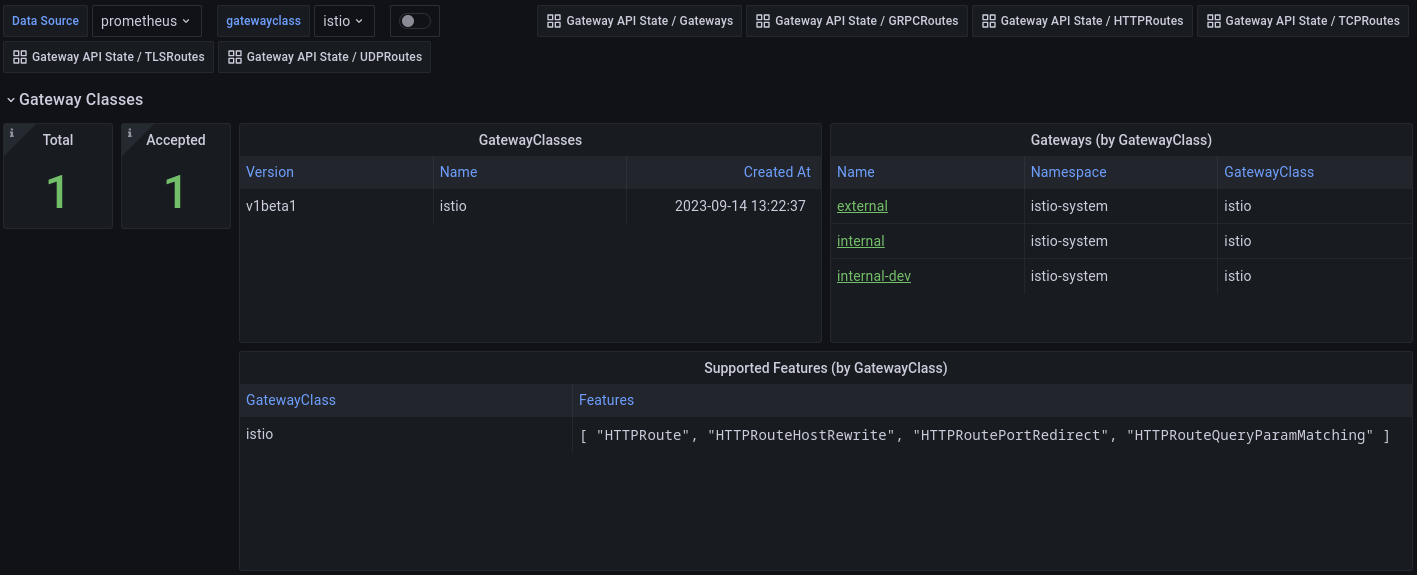Collapse the Gateway Classes row
The image size is (1417, 575).
[x=11, y=100]
